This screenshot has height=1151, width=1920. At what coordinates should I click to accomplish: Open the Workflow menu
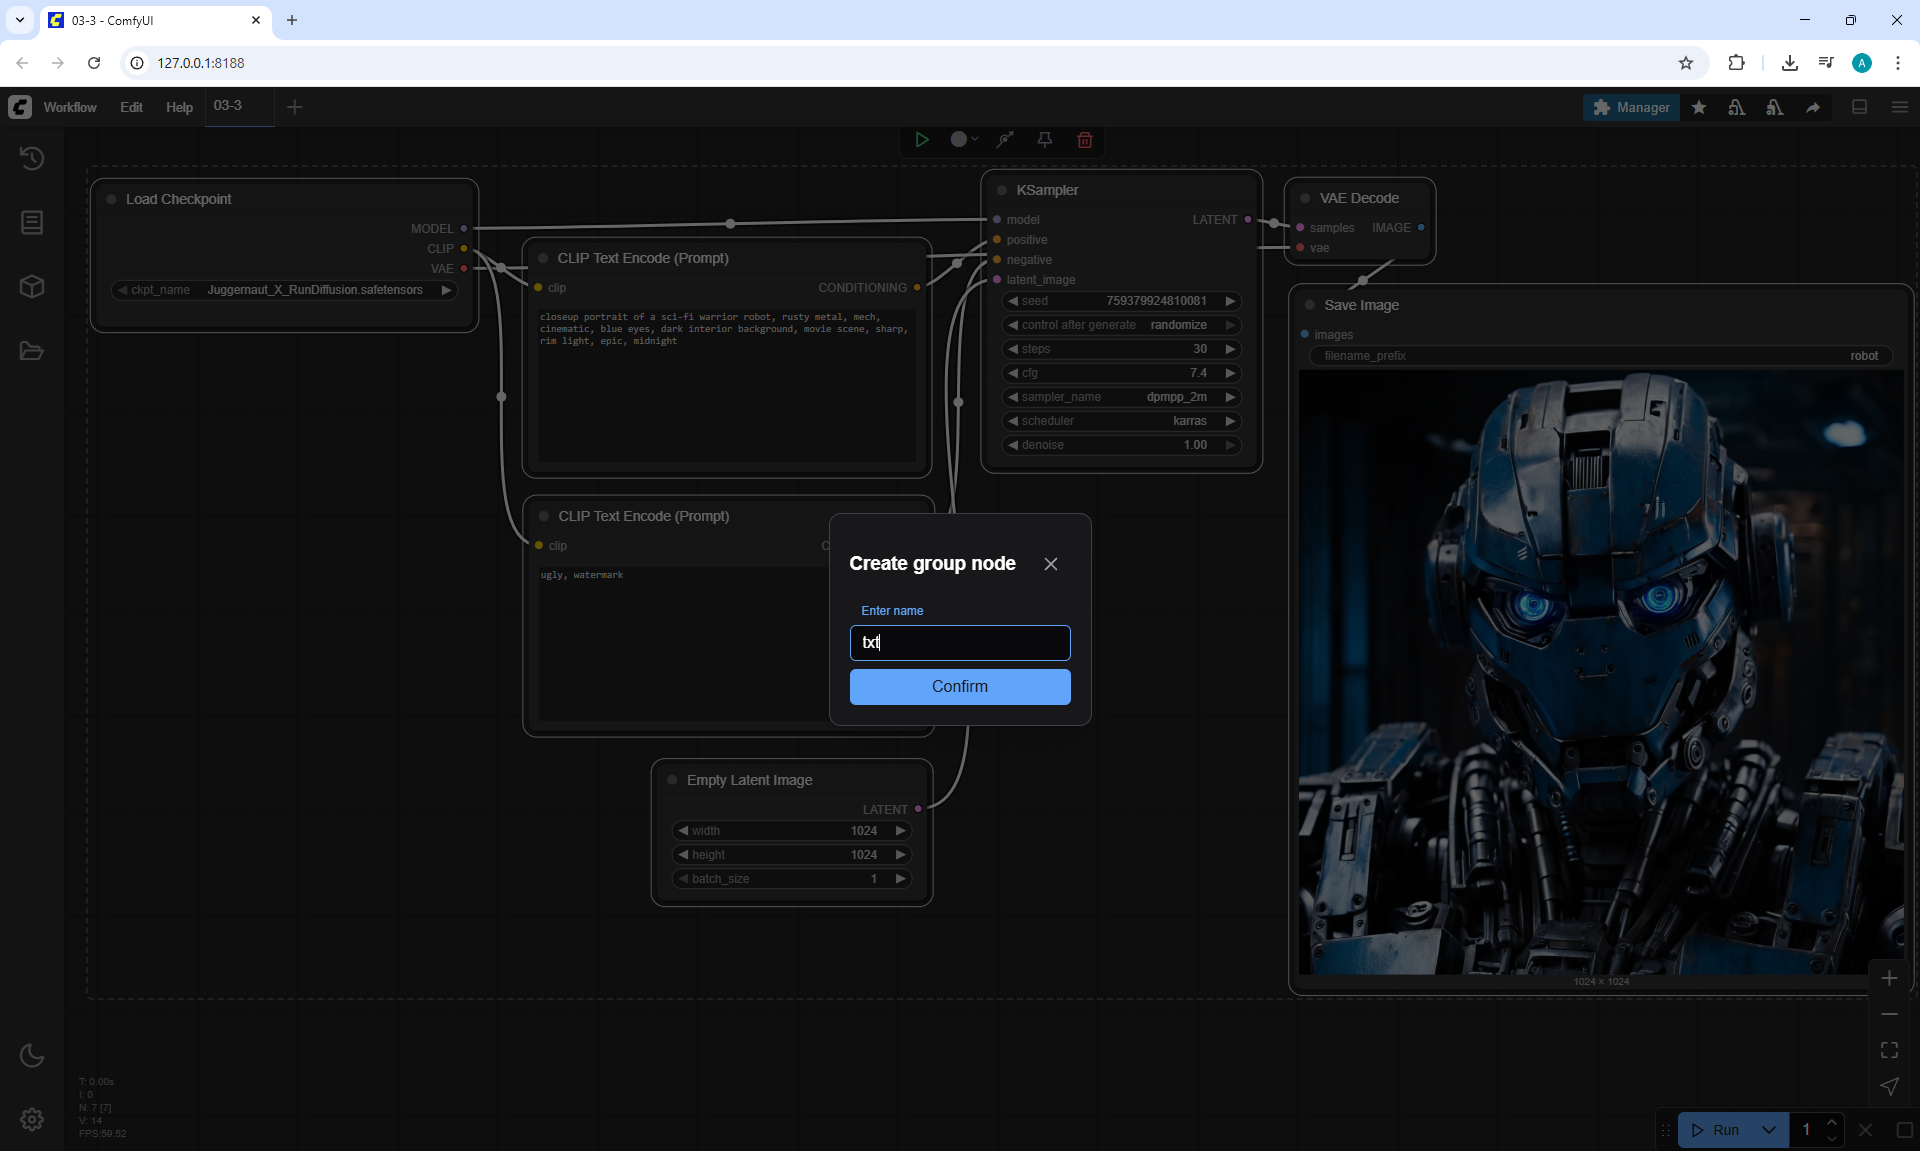(x=70, y=107)
